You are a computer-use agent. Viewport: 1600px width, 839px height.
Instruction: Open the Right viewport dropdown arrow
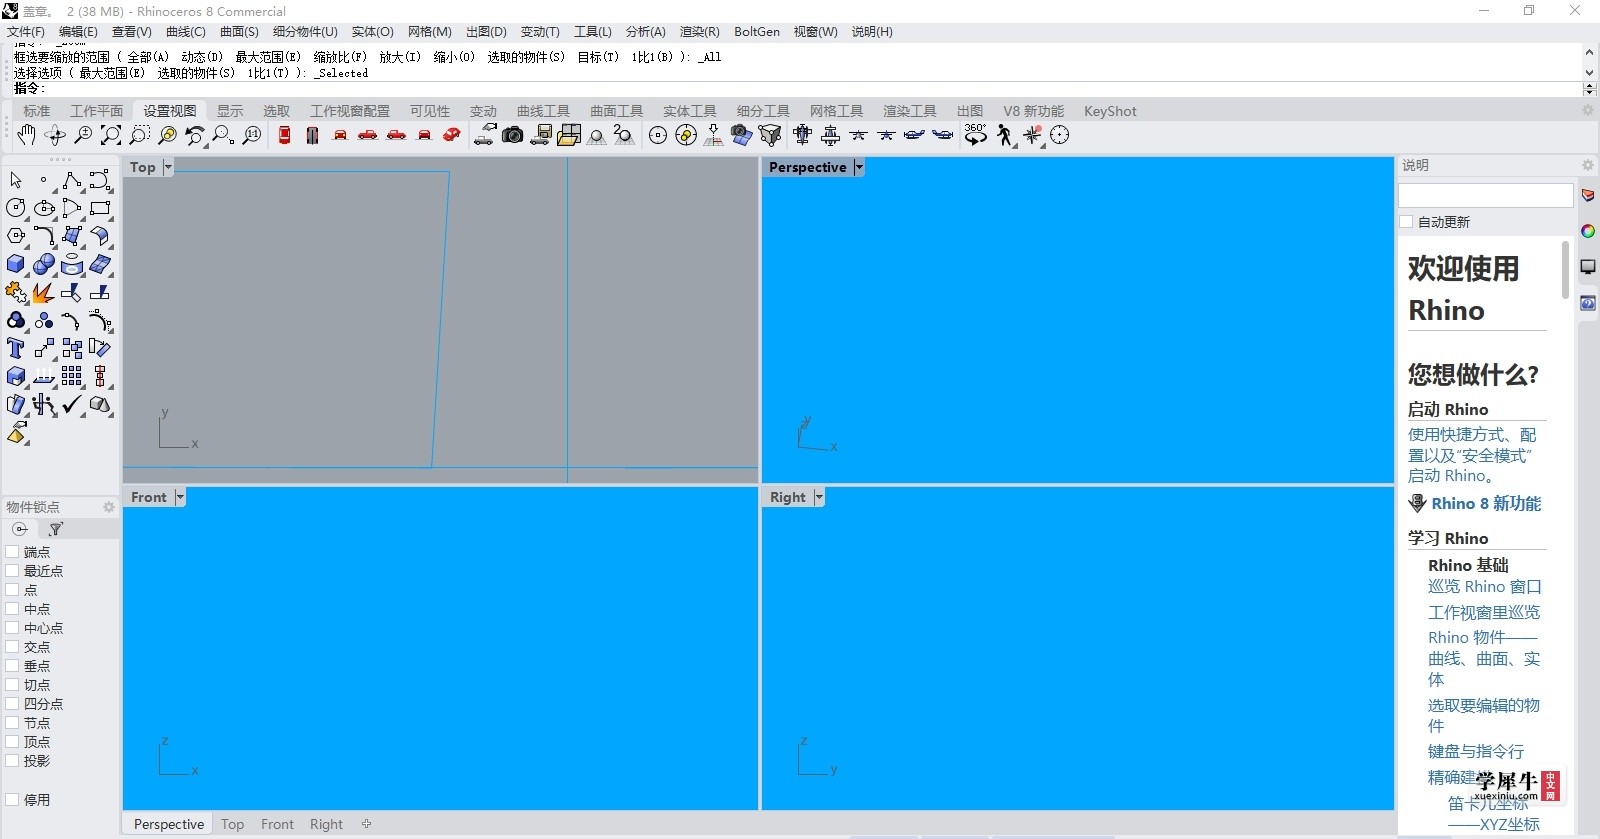(819, 497)
